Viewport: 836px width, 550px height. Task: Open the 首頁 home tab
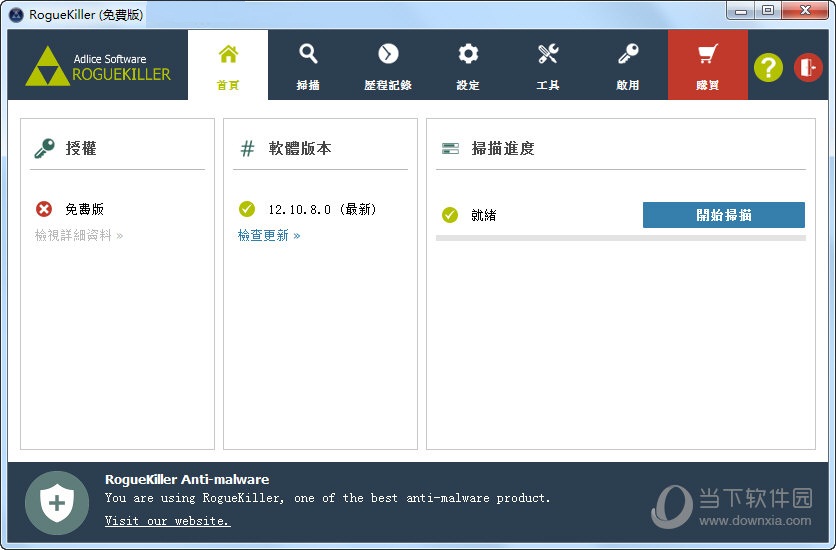pyautogui.click(x=228, y=65)
